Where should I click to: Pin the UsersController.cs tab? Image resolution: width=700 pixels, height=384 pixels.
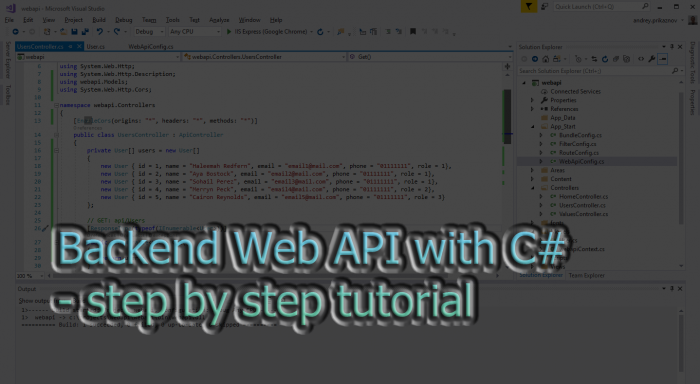tap(71, 46)
